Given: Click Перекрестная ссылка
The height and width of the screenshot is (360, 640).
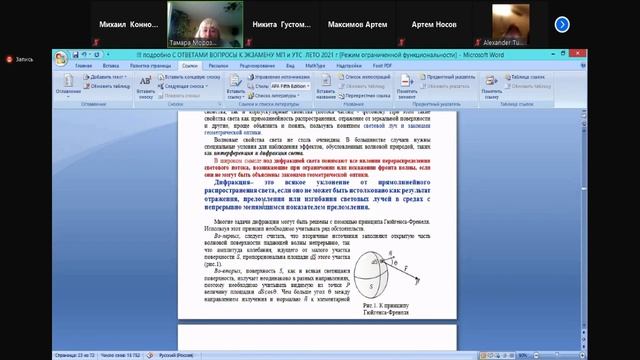Looking at the screenshot, I should 364,96.
